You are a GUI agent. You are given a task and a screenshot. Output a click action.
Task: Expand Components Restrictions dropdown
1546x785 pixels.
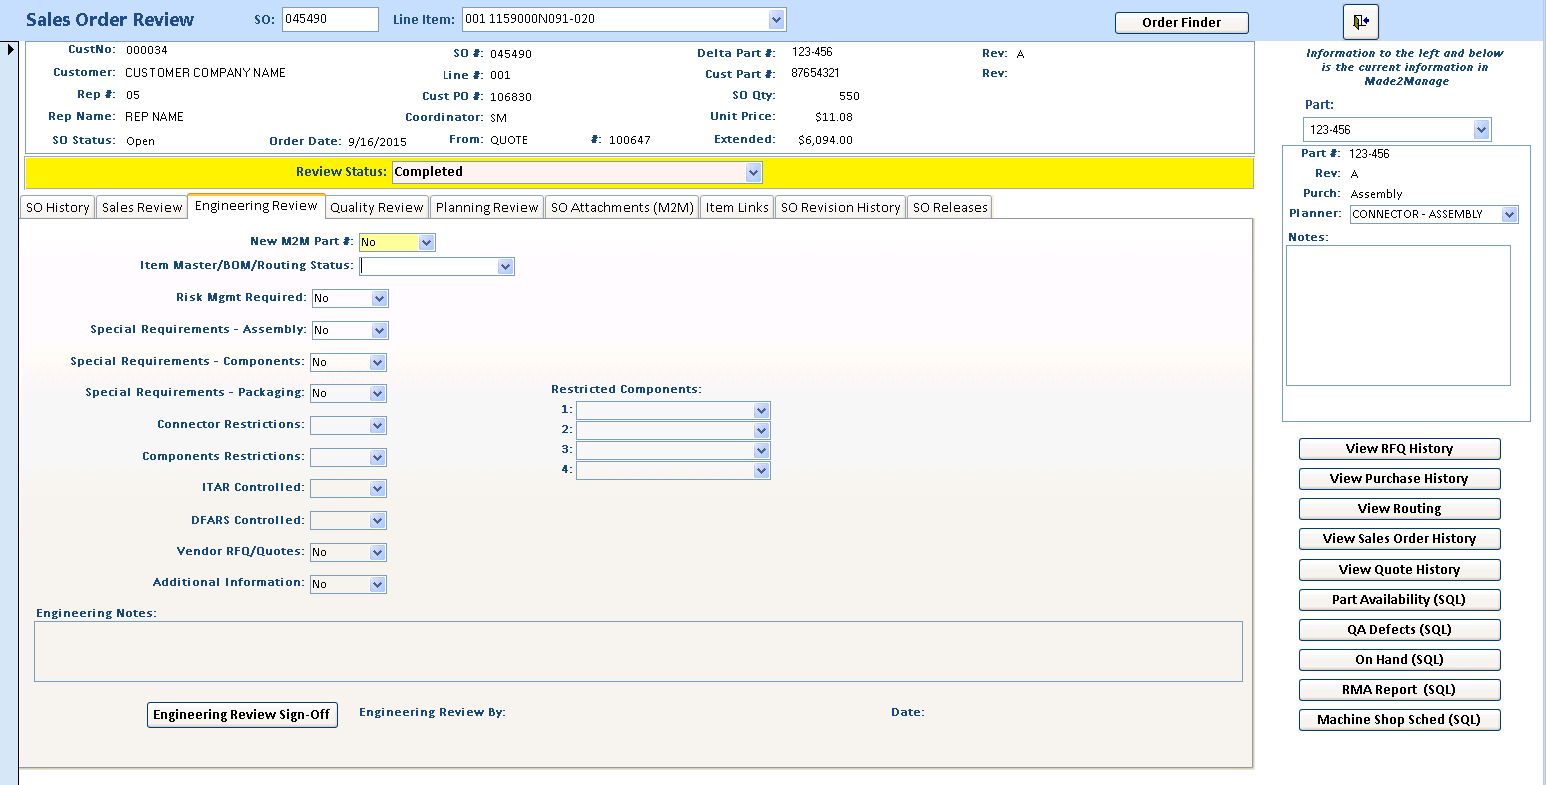pos(378,458)
